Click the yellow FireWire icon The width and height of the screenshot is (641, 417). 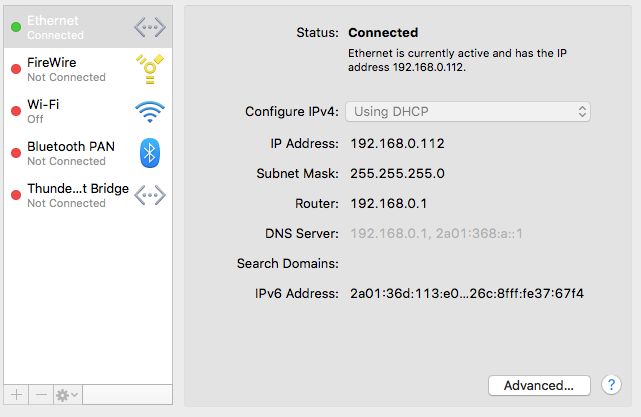[x=150, y=69]
